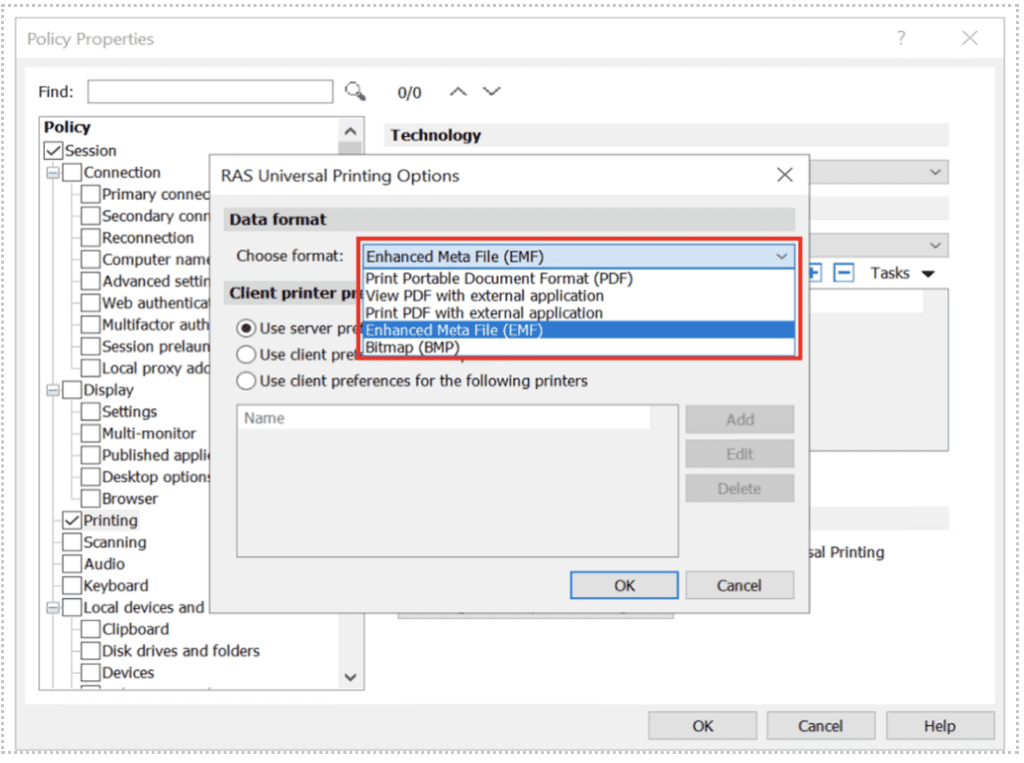1024x763 pixels.
Task: Uncheck the Printing policy checkbox
Action: point(72,521)
